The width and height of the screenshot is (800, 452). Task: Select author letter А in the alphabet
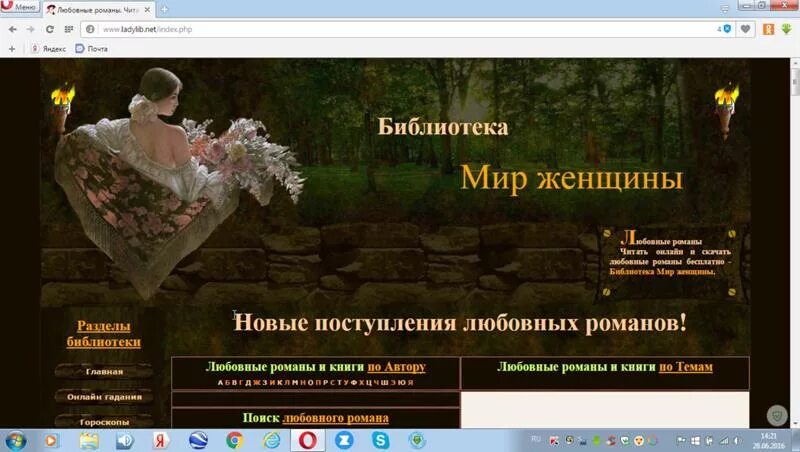220,383
